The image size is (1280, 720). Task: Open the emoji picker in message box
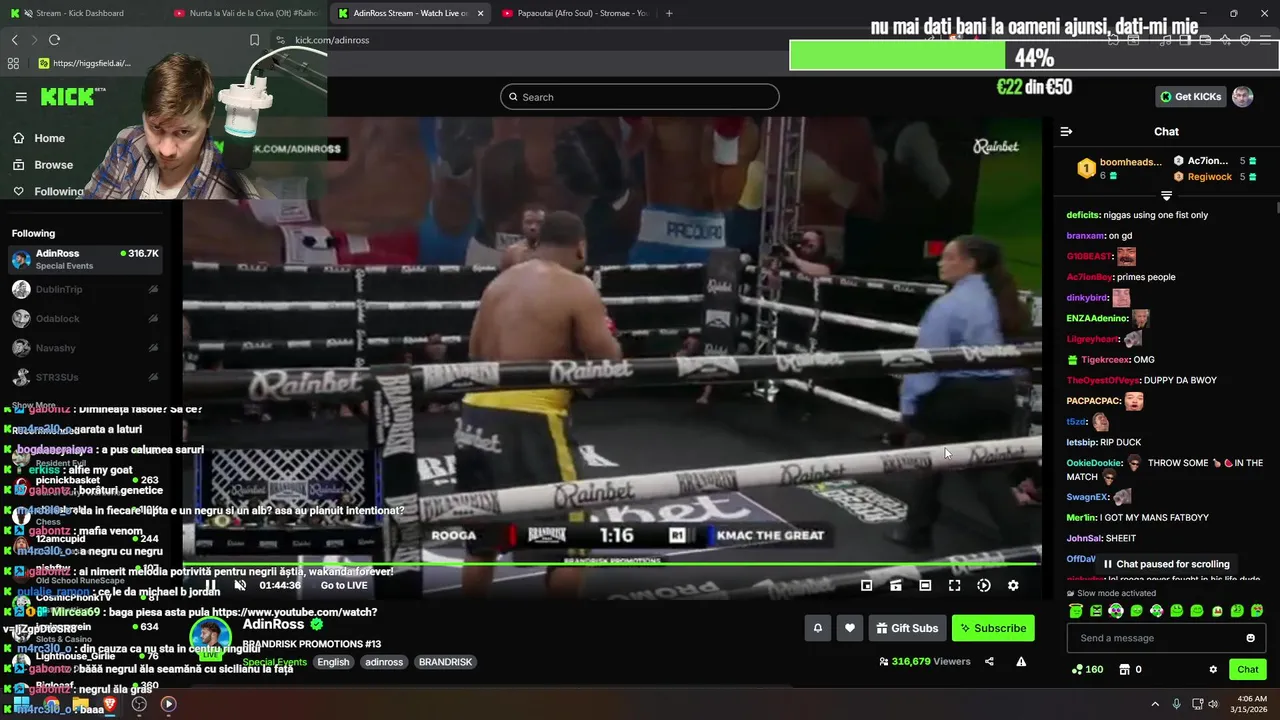[x=1250, y=638]
